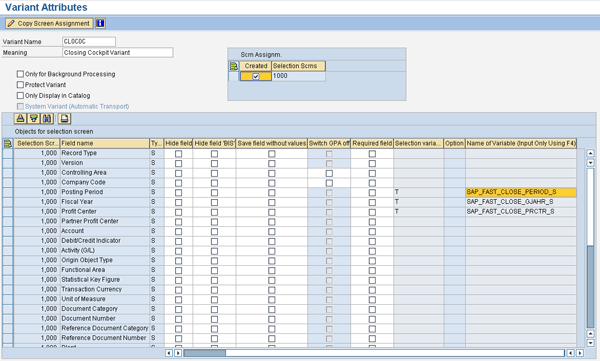This screenshot has width=600, height=361.
Task: Click the Hide field column header
Action: (178, 143)
